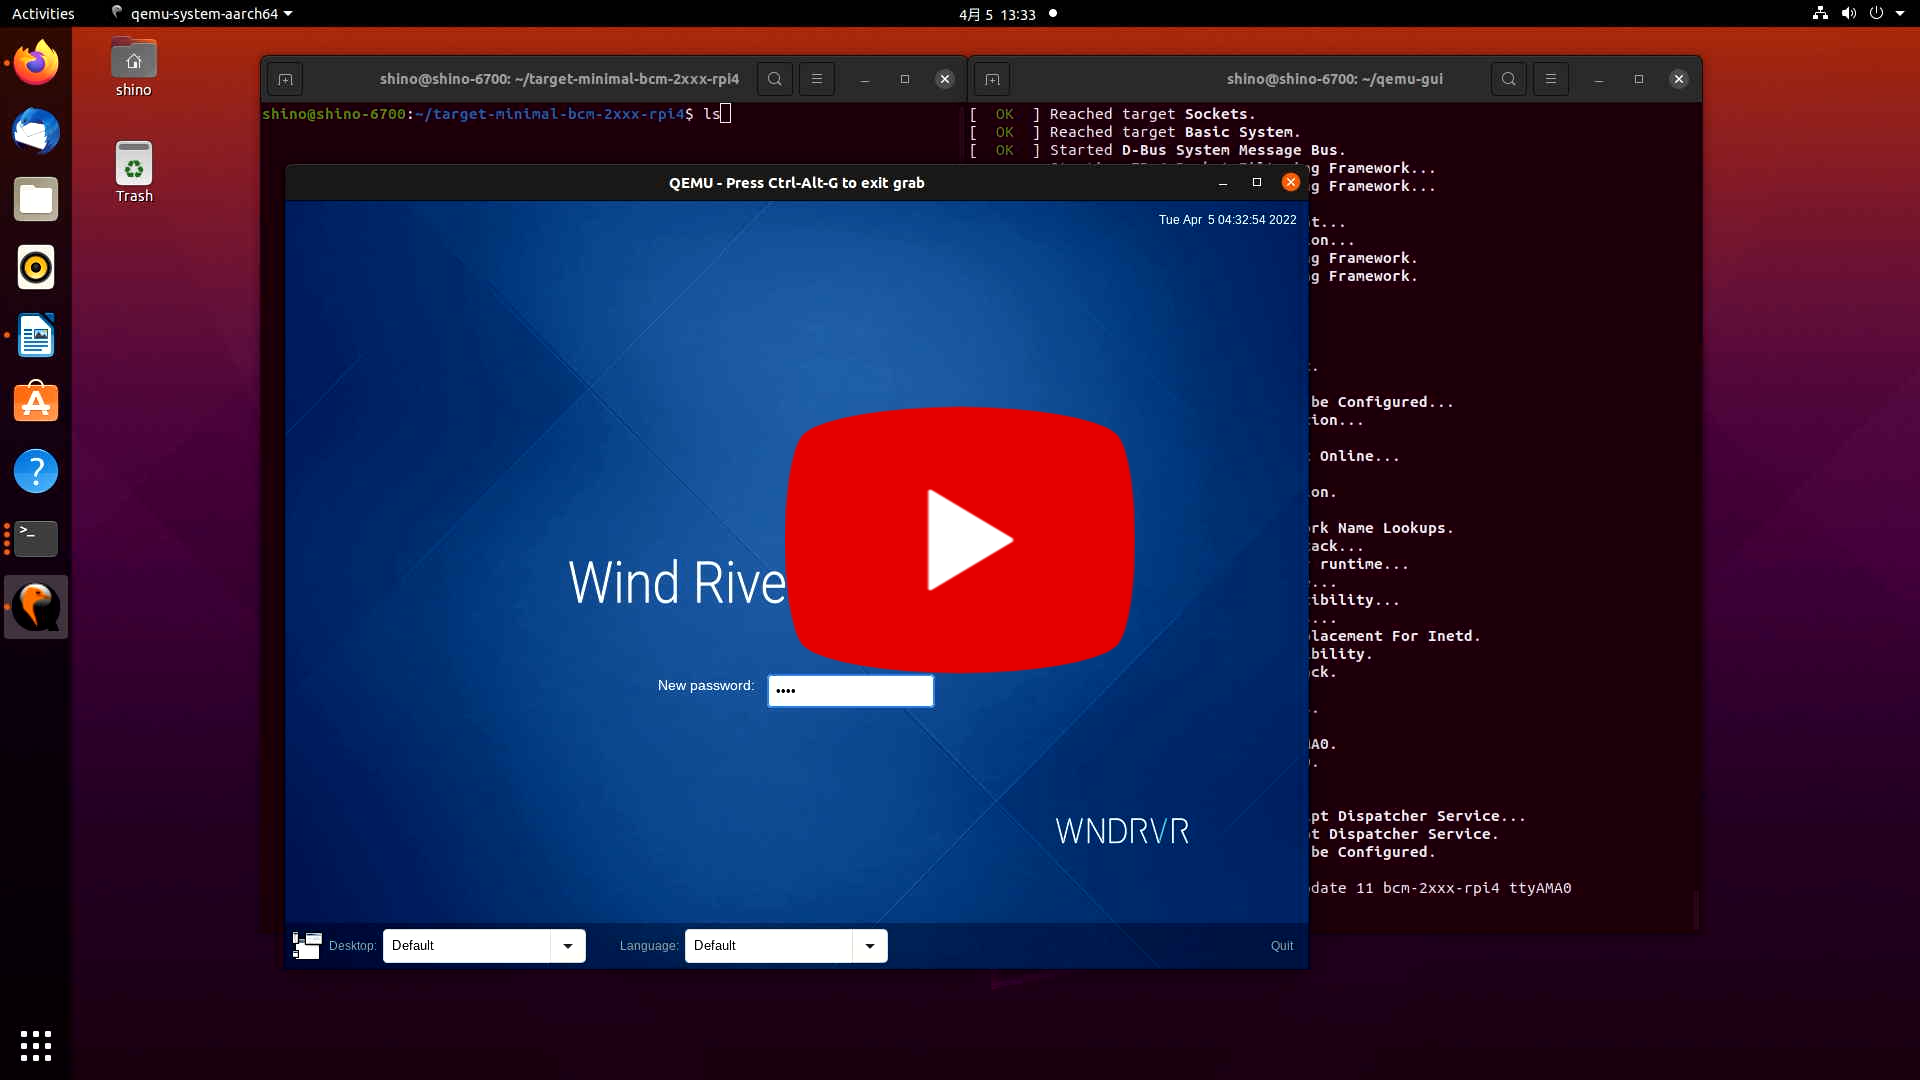This screenshot has width=1920, height=1080.
Task: Open hamburger menu of target-minimal terminal
Action: point(817,79)
